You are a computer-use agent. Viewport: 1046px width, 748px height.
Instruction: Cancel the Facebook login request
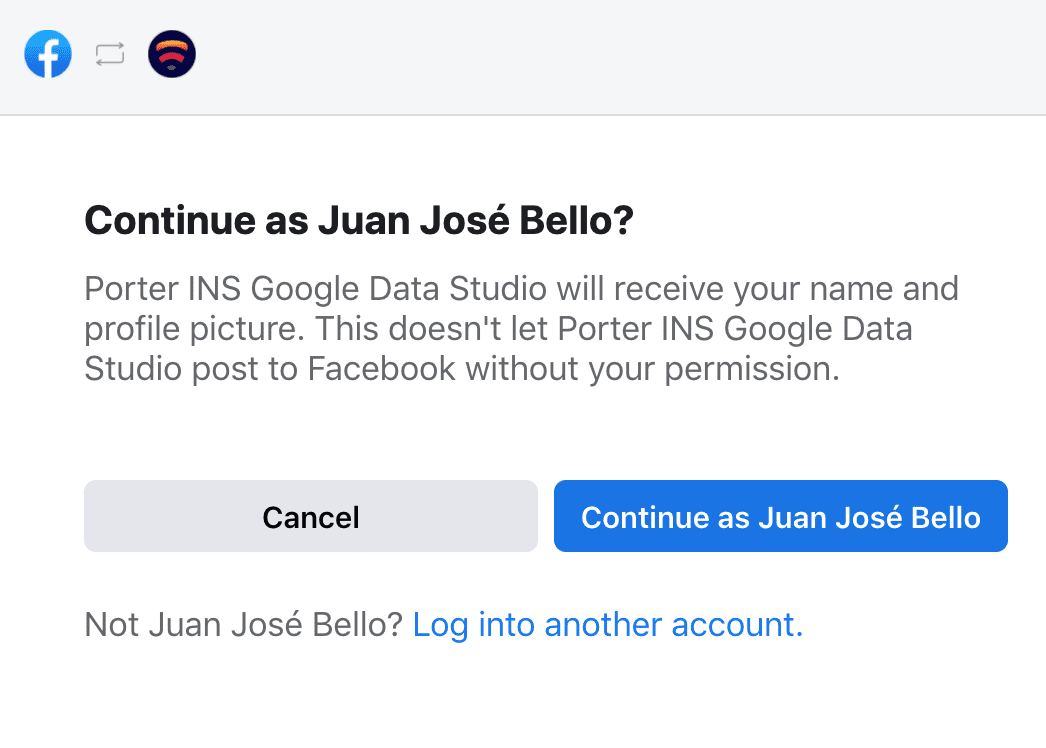pos(311,516)
